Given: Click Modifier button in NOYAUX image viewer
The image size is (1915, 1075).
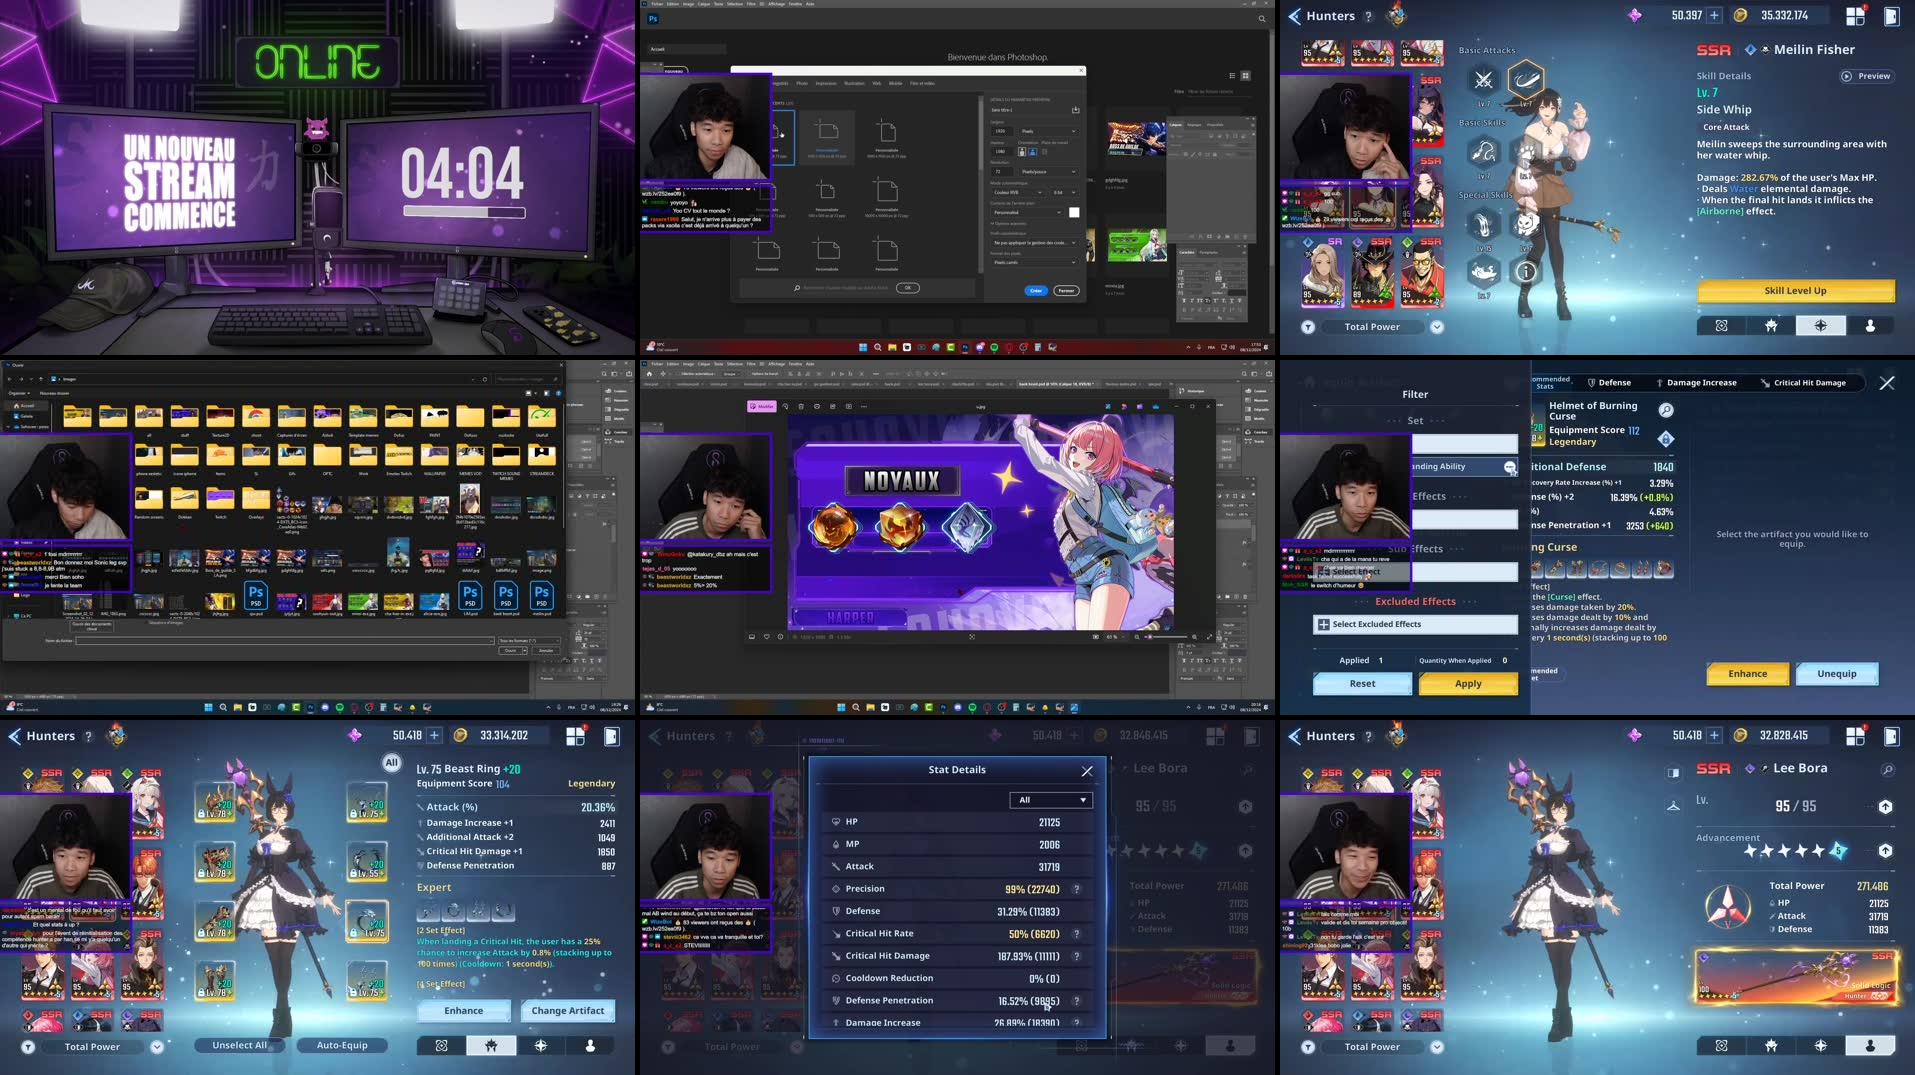Looking at the screenshot, I should coord(762,406).
